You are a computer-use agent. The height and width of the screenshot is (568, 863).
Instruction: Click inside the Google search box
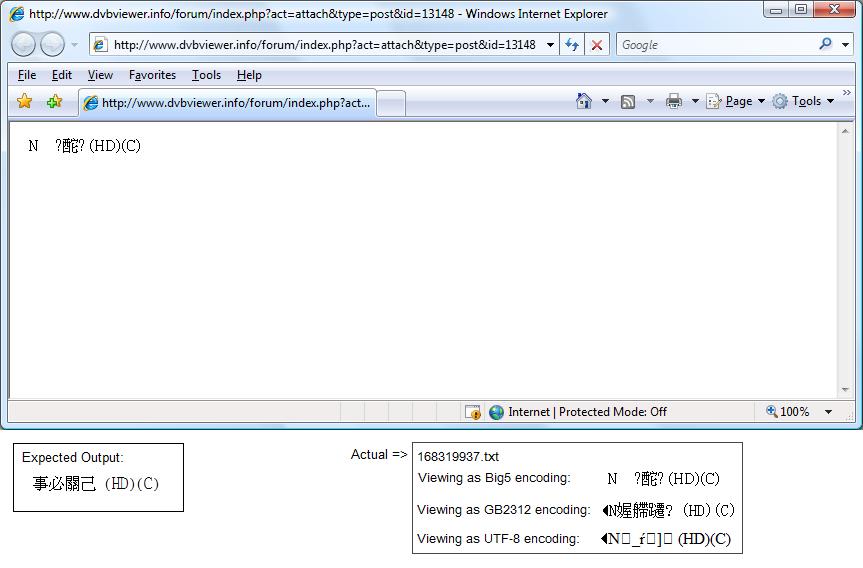click(715, 45)
